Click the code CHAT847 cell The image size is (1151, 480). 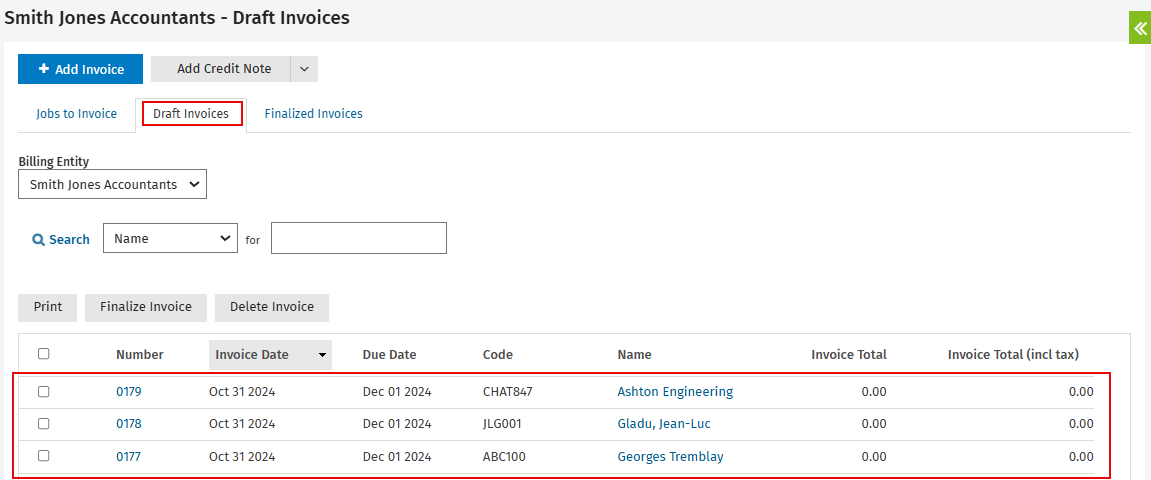tap(507, 392)
